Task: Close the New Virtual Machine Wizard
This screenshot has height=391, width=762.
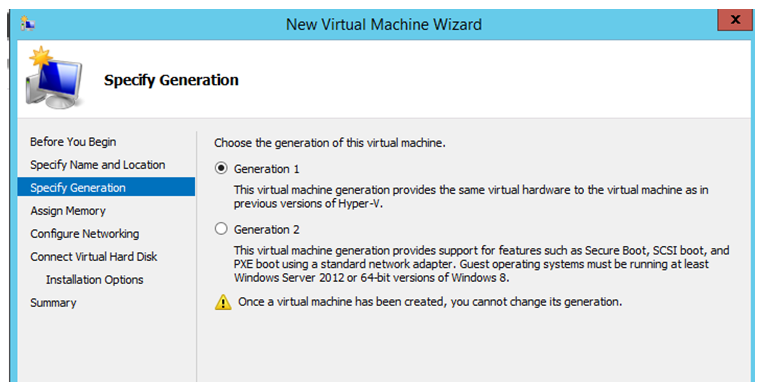Action: 735,20
